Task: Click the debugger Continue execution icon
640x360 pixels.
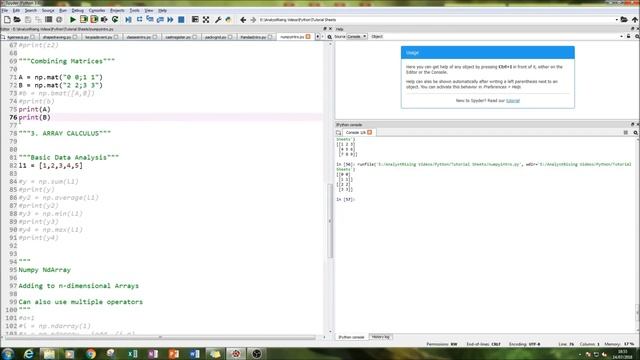Action: coord(170,20)
